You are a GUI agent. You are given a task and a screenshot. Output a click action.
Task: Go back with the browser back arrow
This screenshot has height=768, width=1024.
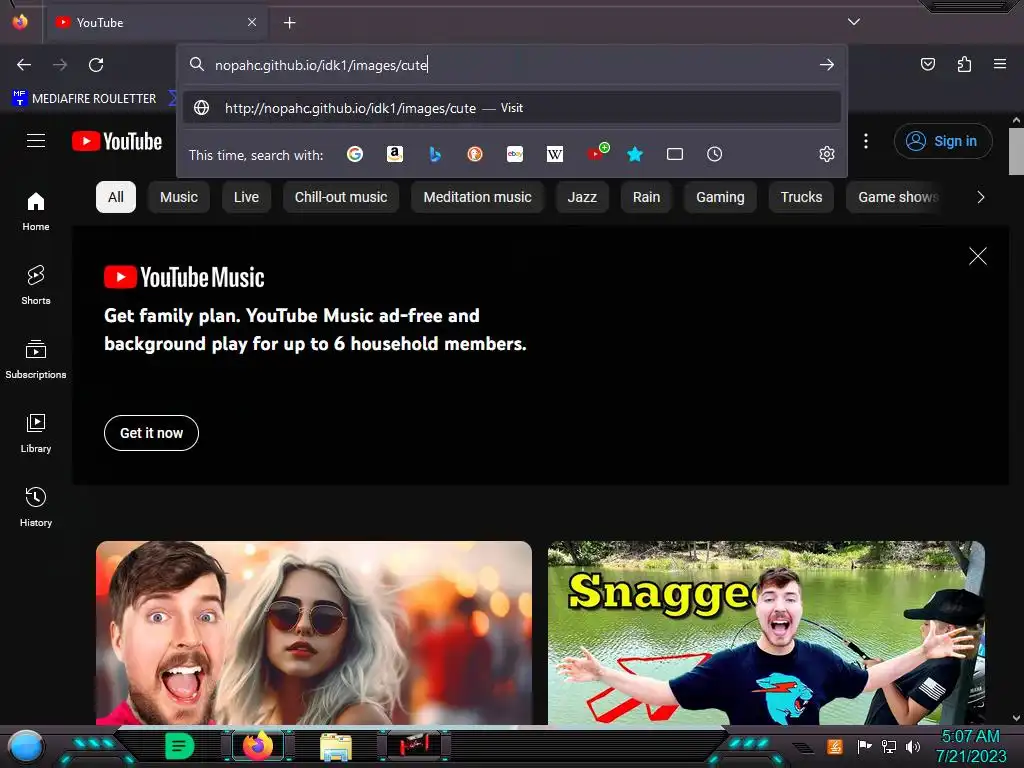[24, 65]
